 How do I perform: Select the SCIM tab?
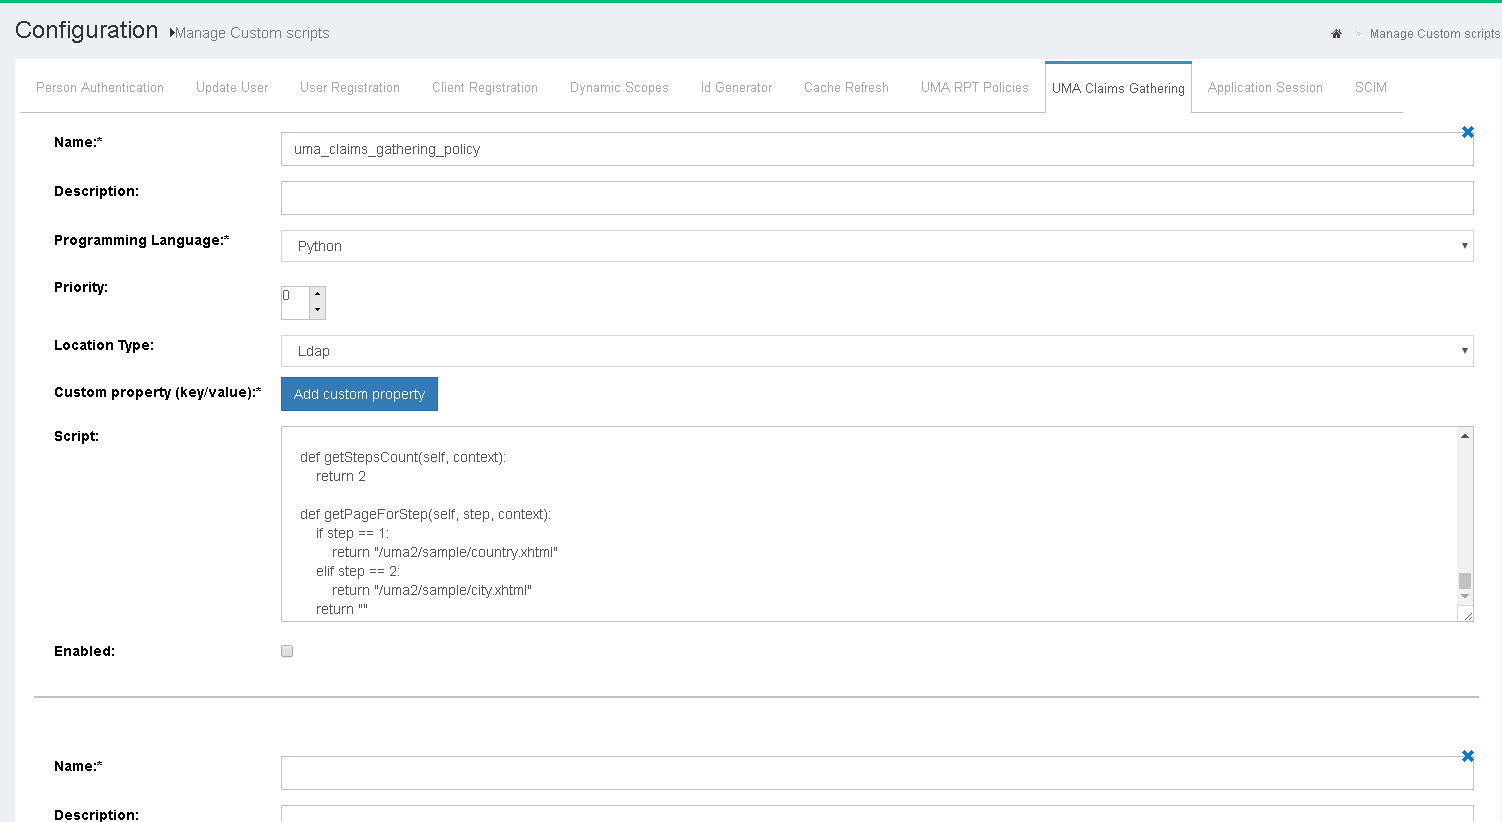click(x=1370, y=88)
